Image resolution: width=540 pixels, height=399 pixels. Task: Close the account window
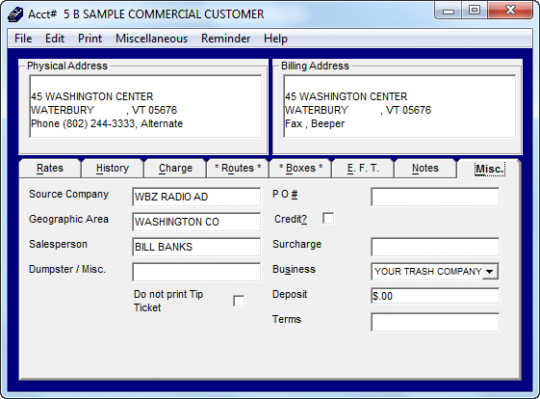510,10
